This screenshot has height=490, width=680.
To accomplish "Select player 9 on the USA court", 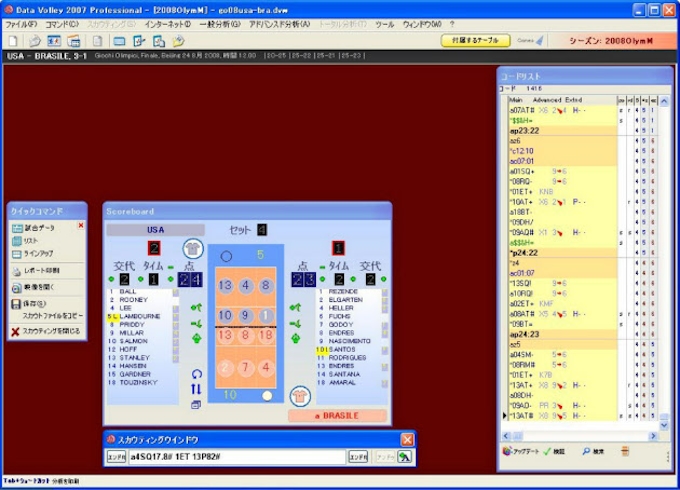I will pyautogui.click(x=245, y=316).
